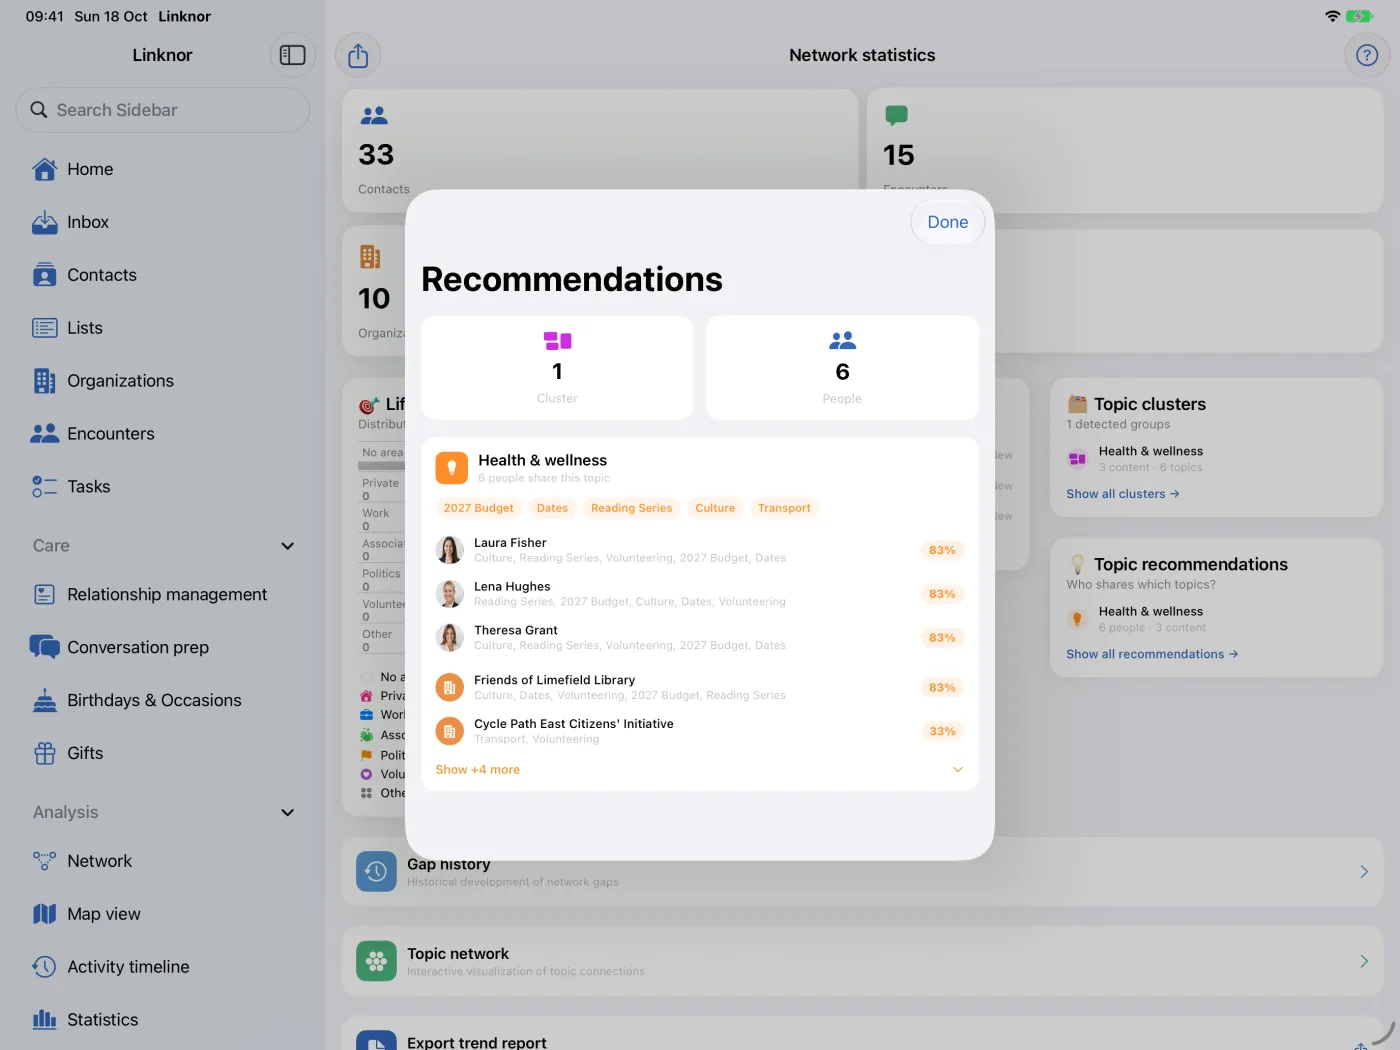Click Show all clusters link

(x=1123, y=494)
